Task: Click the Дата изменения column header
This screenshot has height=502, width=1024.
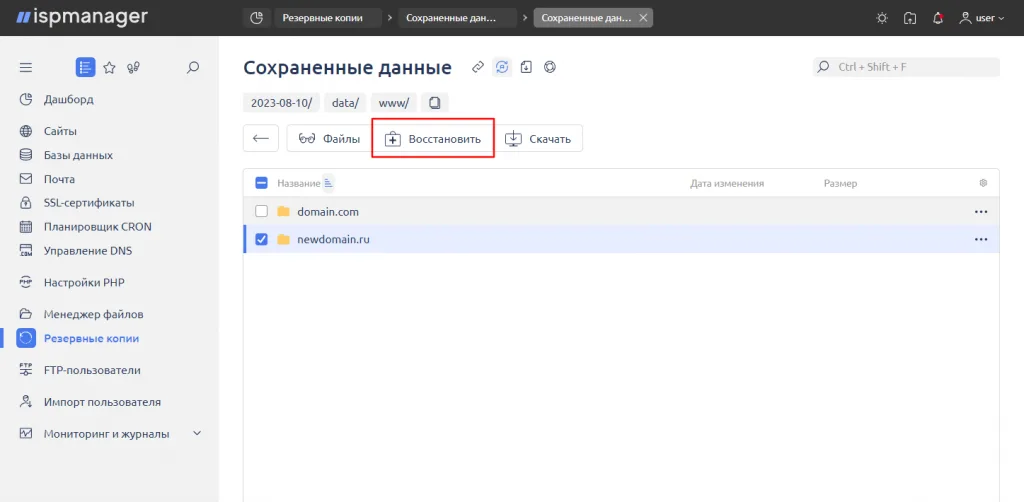Action: point(727,183)
